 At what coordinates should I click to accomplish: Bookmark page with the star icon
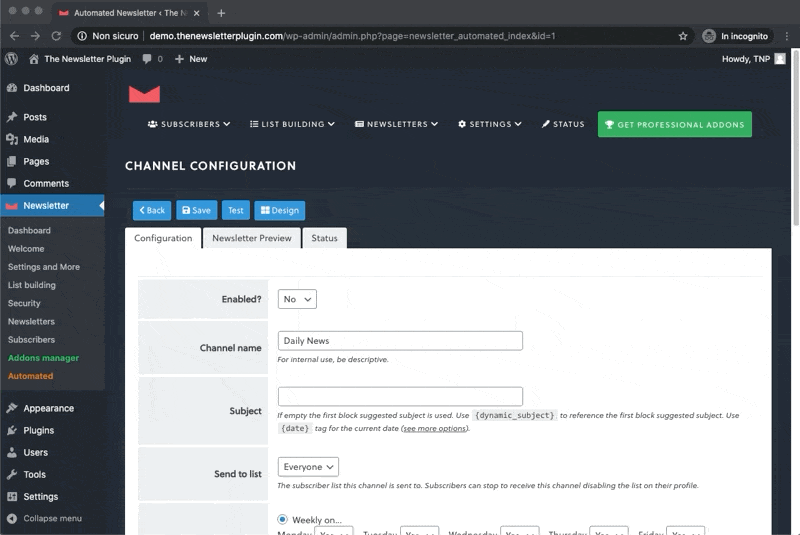coord(683,36)
